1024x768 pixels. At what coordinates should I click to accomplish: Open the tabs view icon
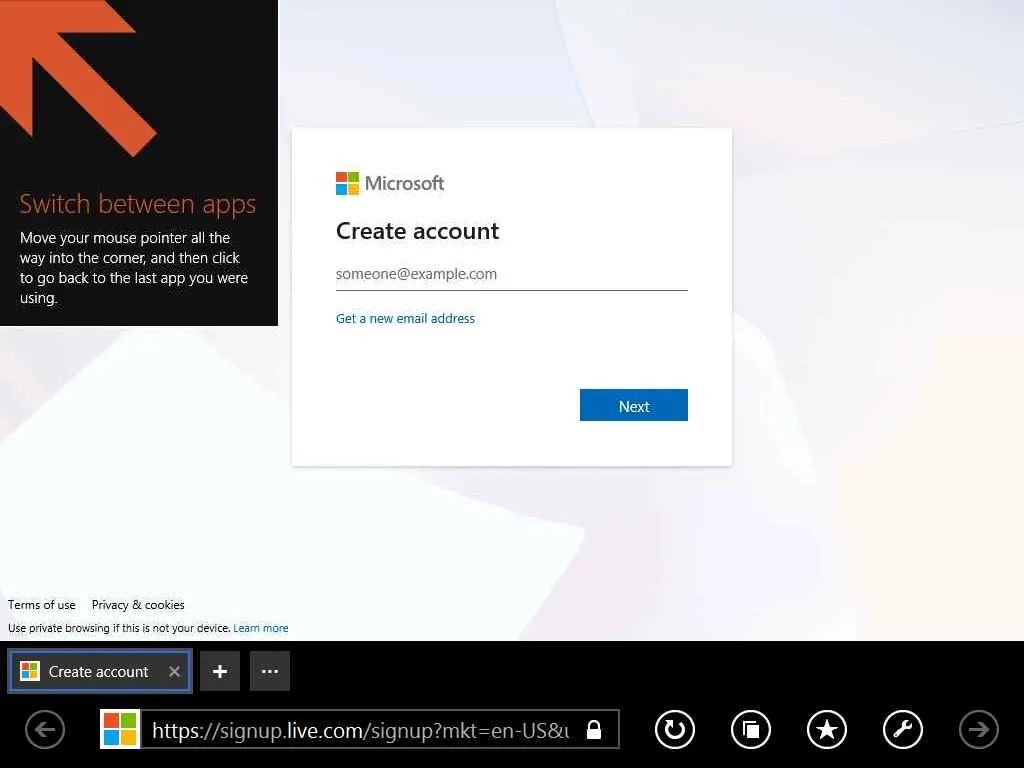pyautogui.click(x=750, y=729)
